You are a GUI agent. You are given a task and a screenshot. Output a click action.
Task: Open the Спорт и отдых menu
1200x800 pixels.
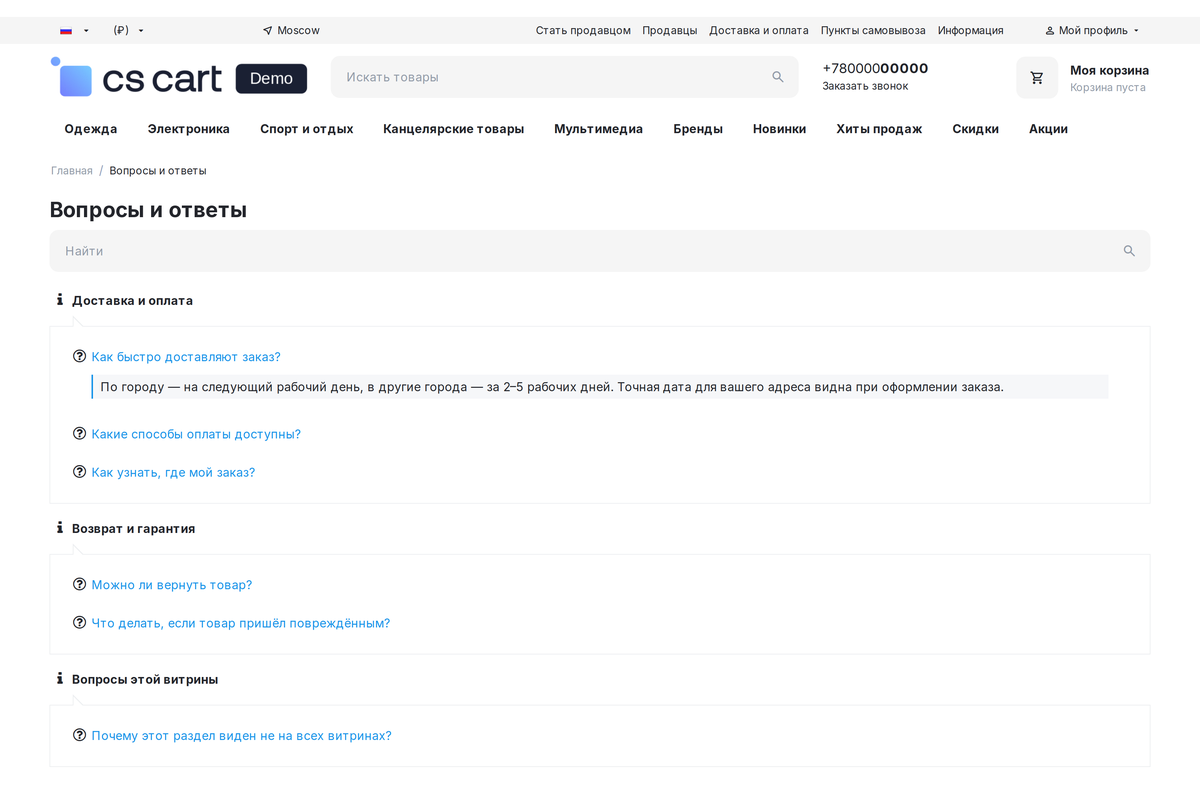coord(307,129)
